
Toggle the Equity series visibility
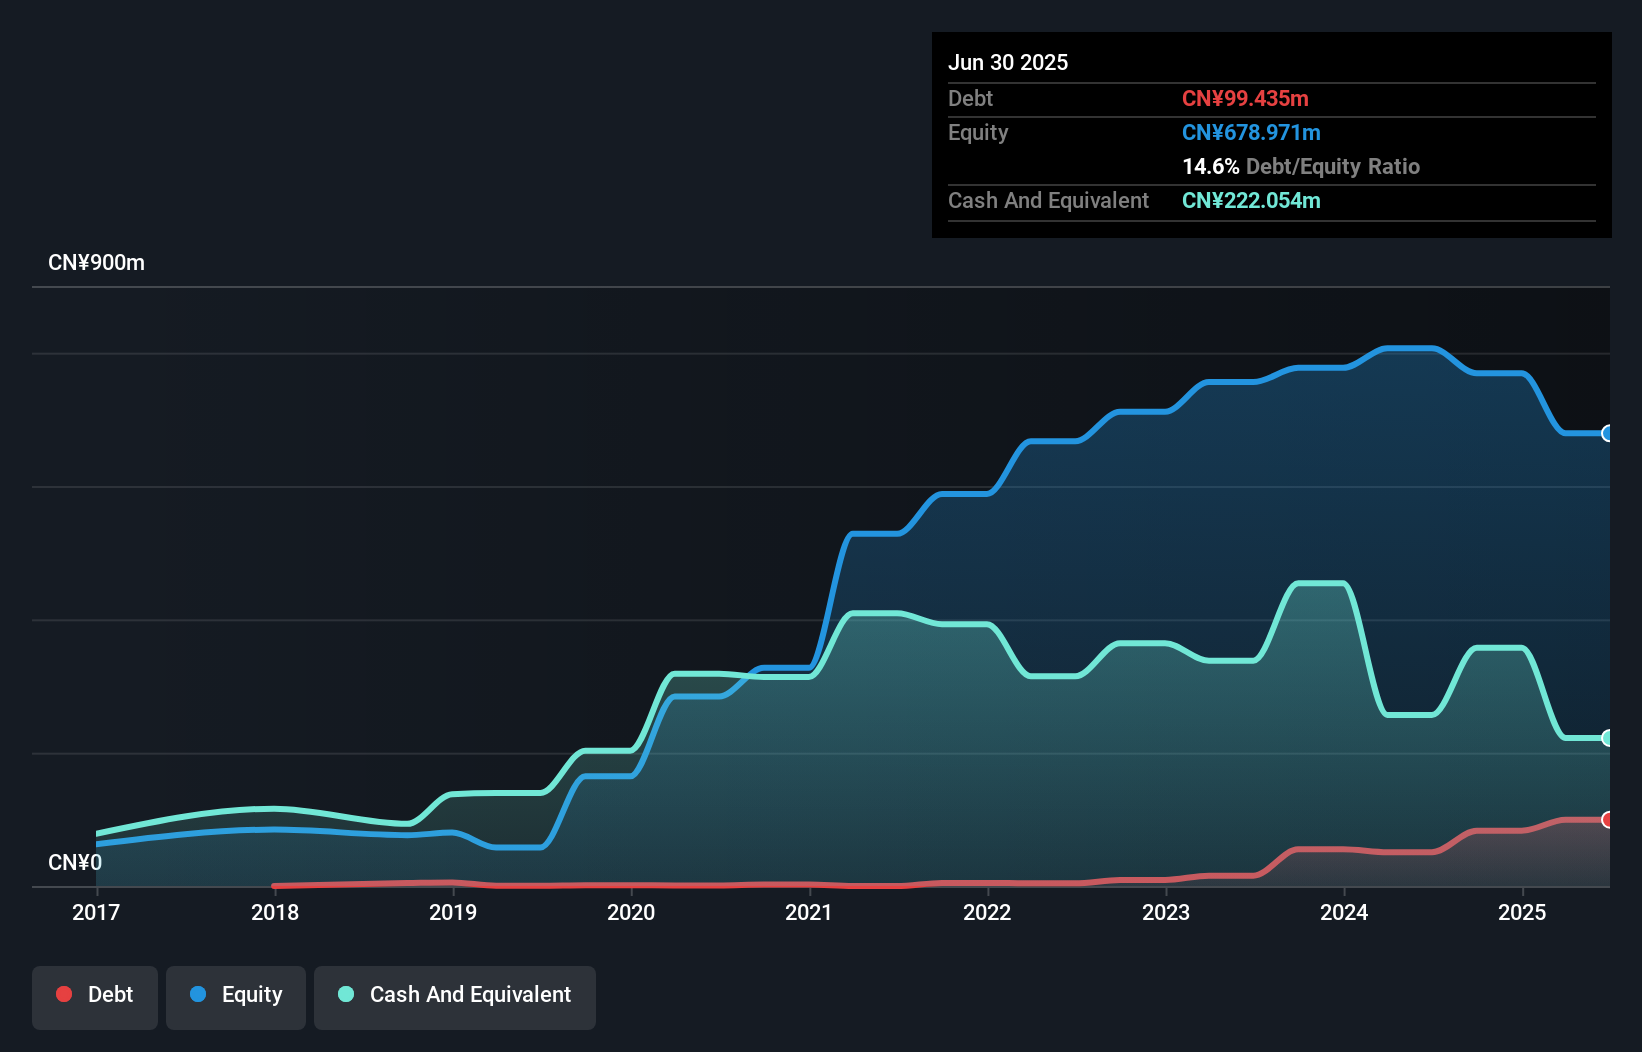[235, 997]
